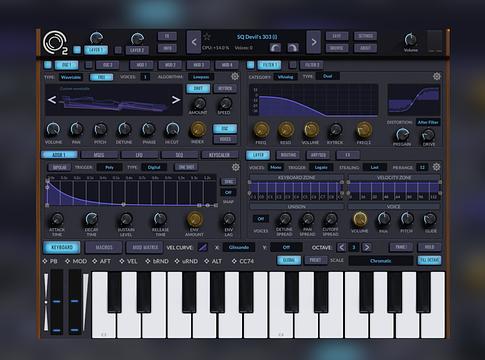Switch to the KEYSCALER tab
The width and height of the screenshot is (485, 360).
(219, 155)
